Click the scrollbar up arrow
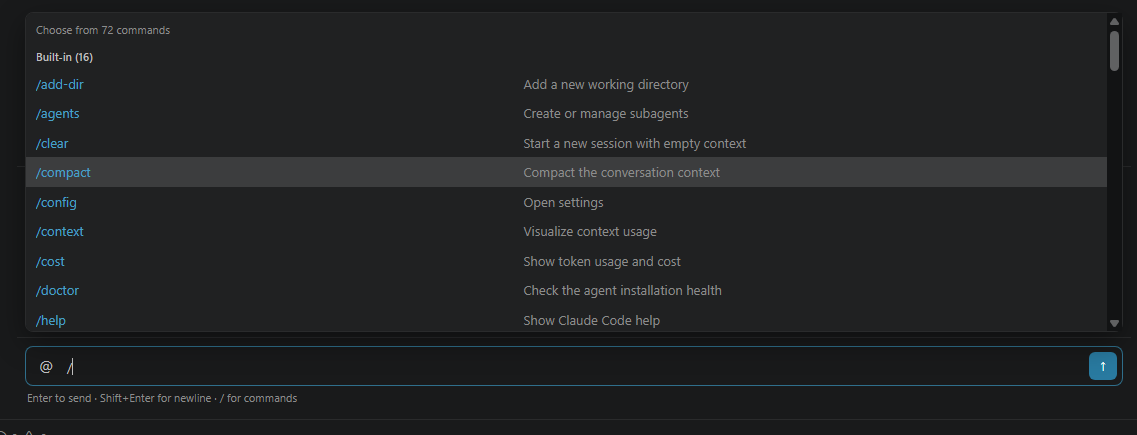1137x435 pixels. pos(1115,20)
